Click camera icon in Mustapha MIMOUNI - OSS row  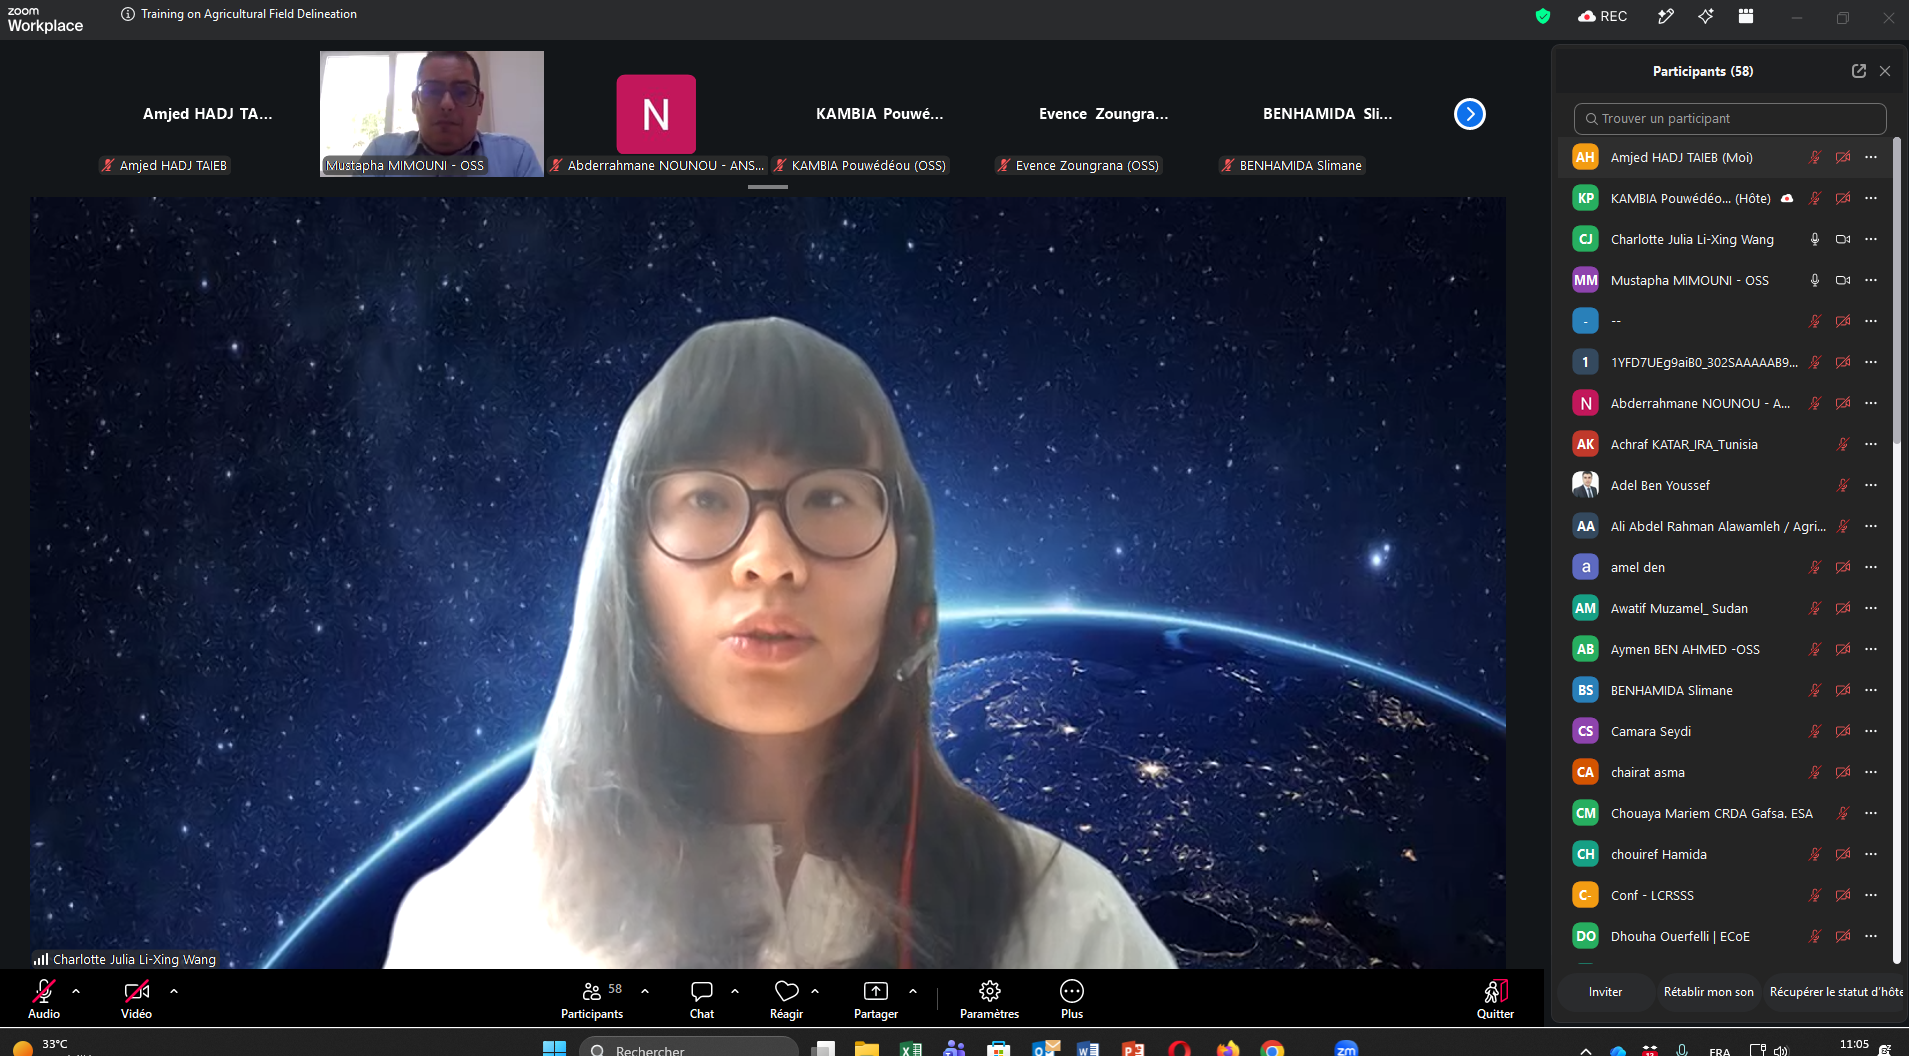(x=1843, y=280)
